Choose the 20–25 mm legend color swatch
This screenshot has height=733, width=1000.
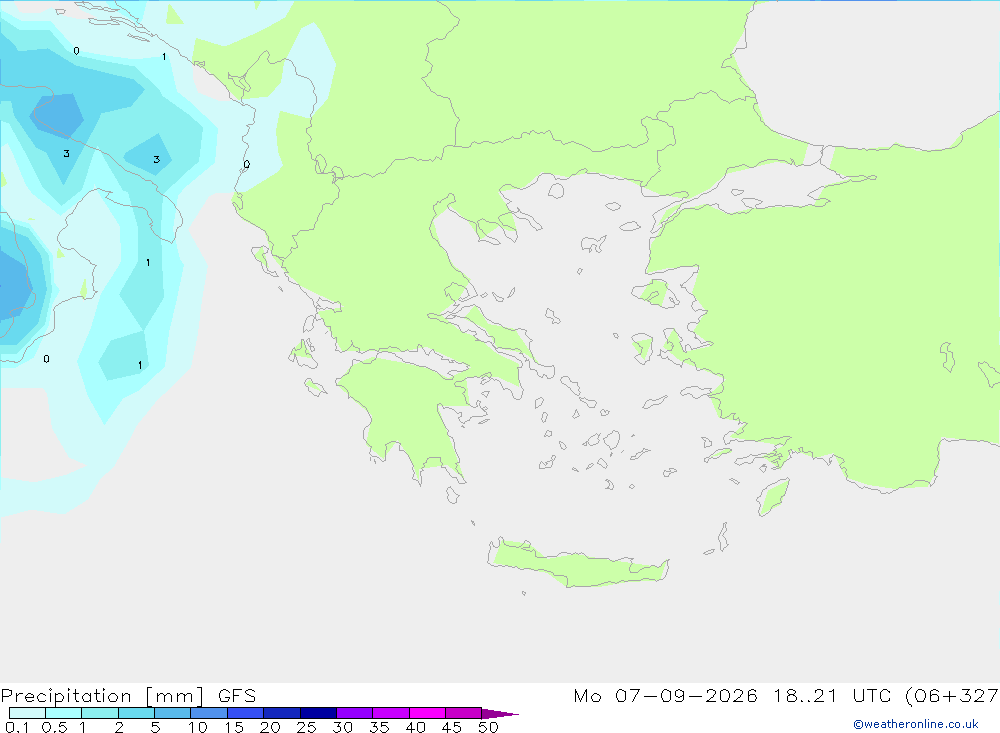[x=282, y=713]
